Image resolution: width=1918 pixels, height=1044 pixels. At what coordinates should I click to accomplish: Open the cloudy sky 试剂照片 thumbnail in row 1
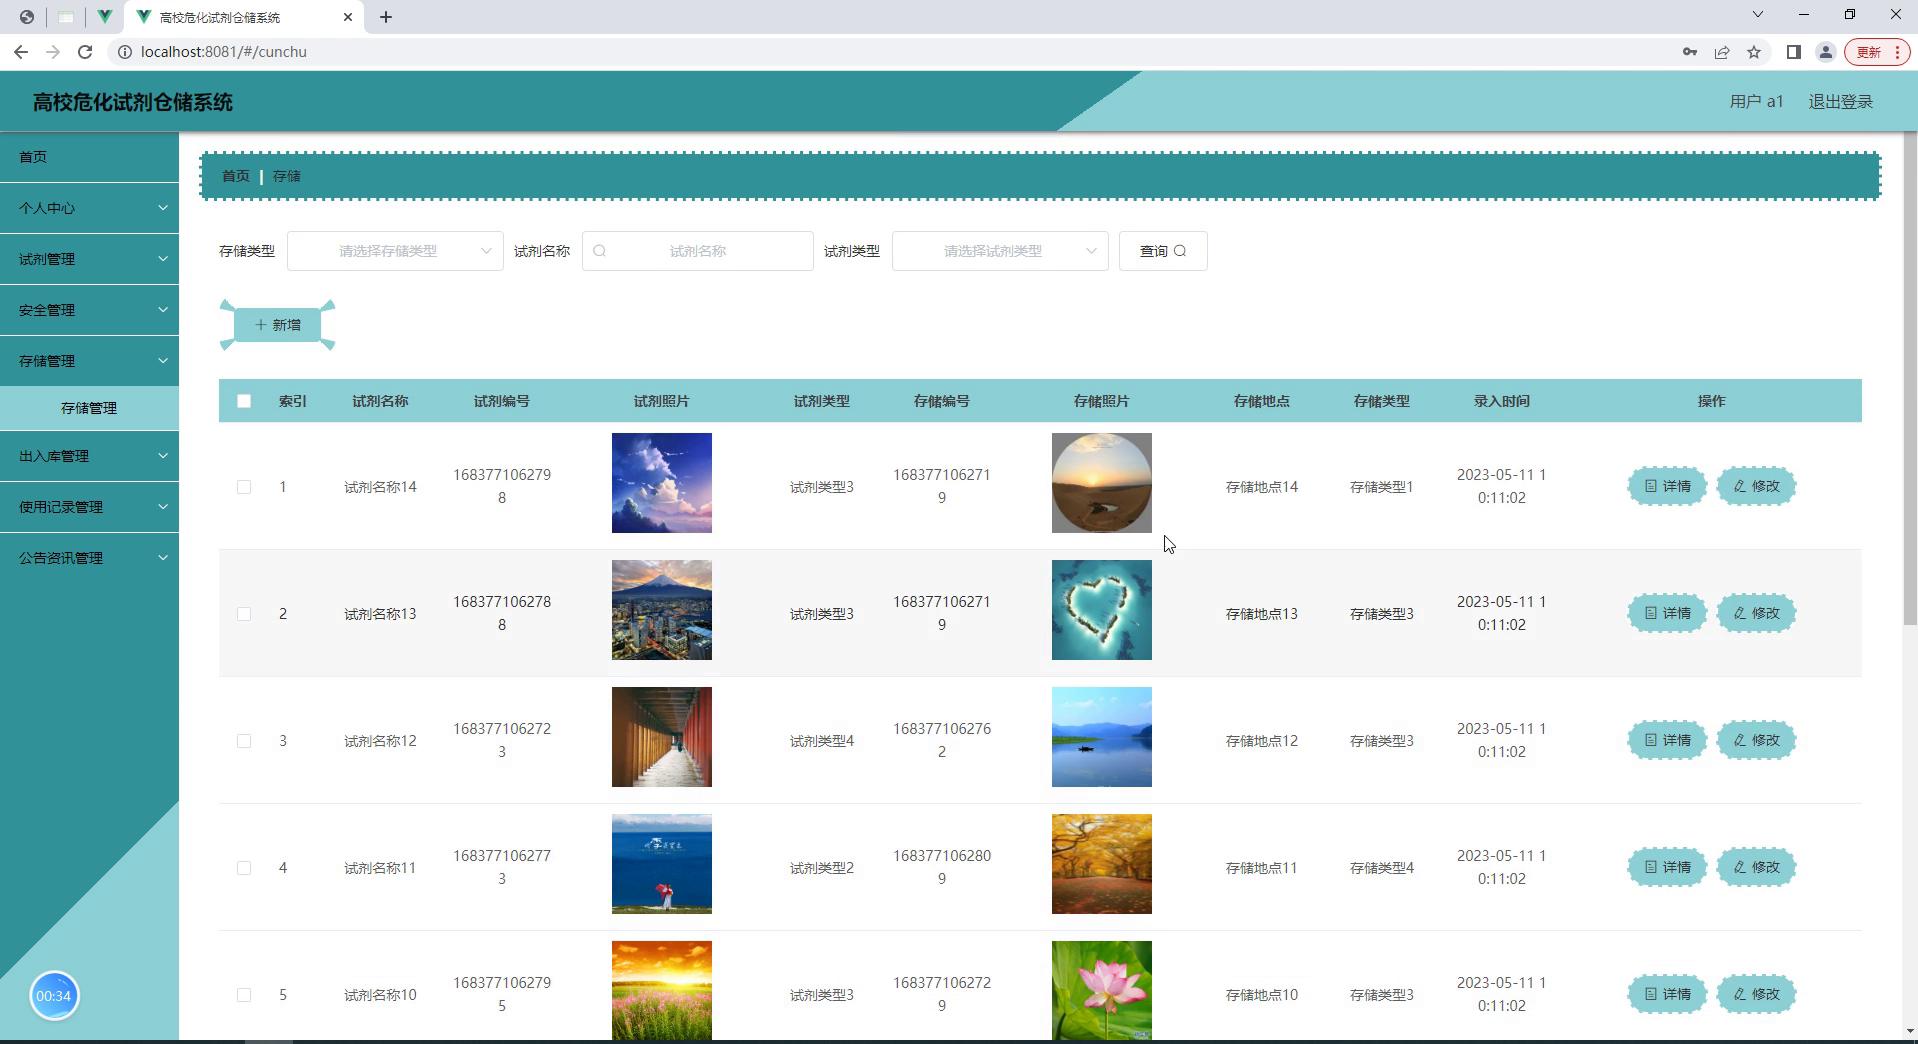pos(662,483)
